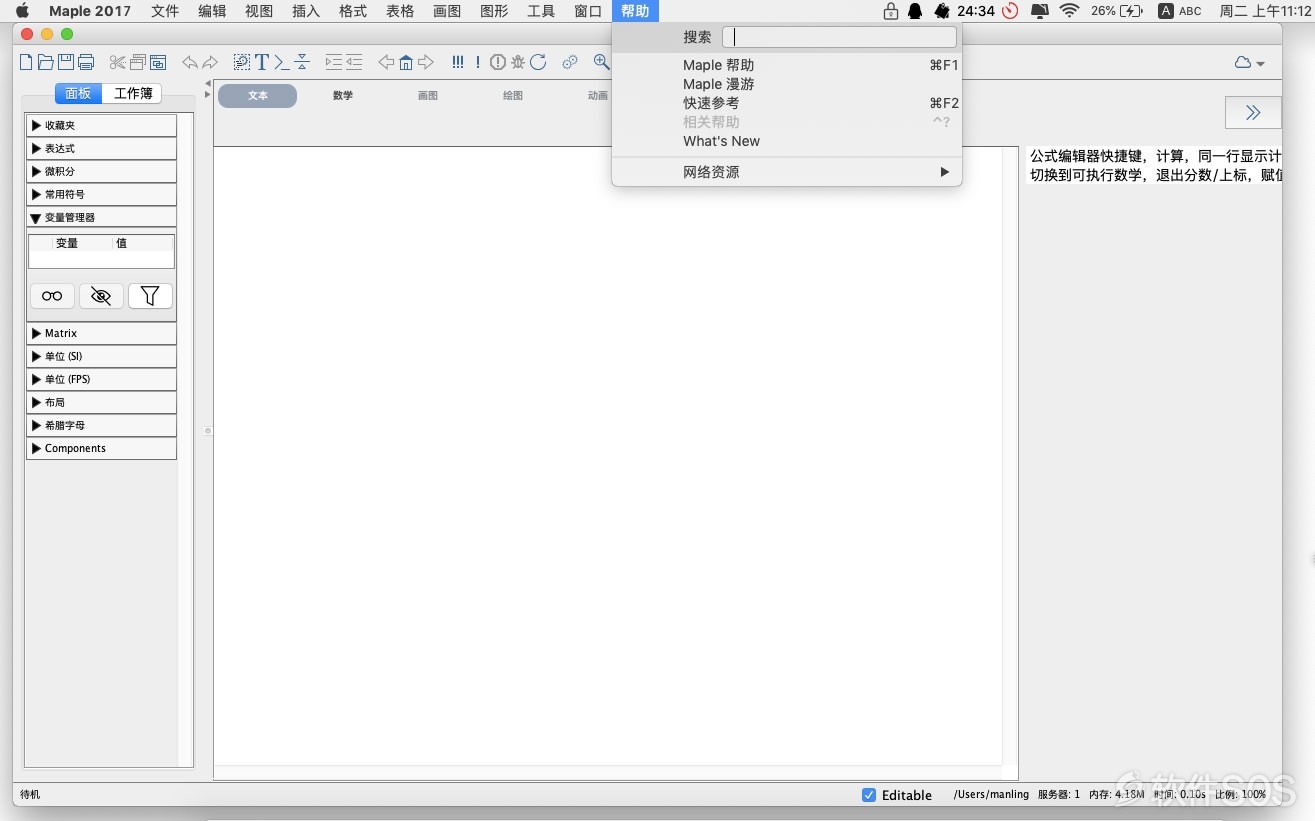Select the 文本 mode tab
The width and height of the screenshot is (1315, 821).
(x=258, y=96)
